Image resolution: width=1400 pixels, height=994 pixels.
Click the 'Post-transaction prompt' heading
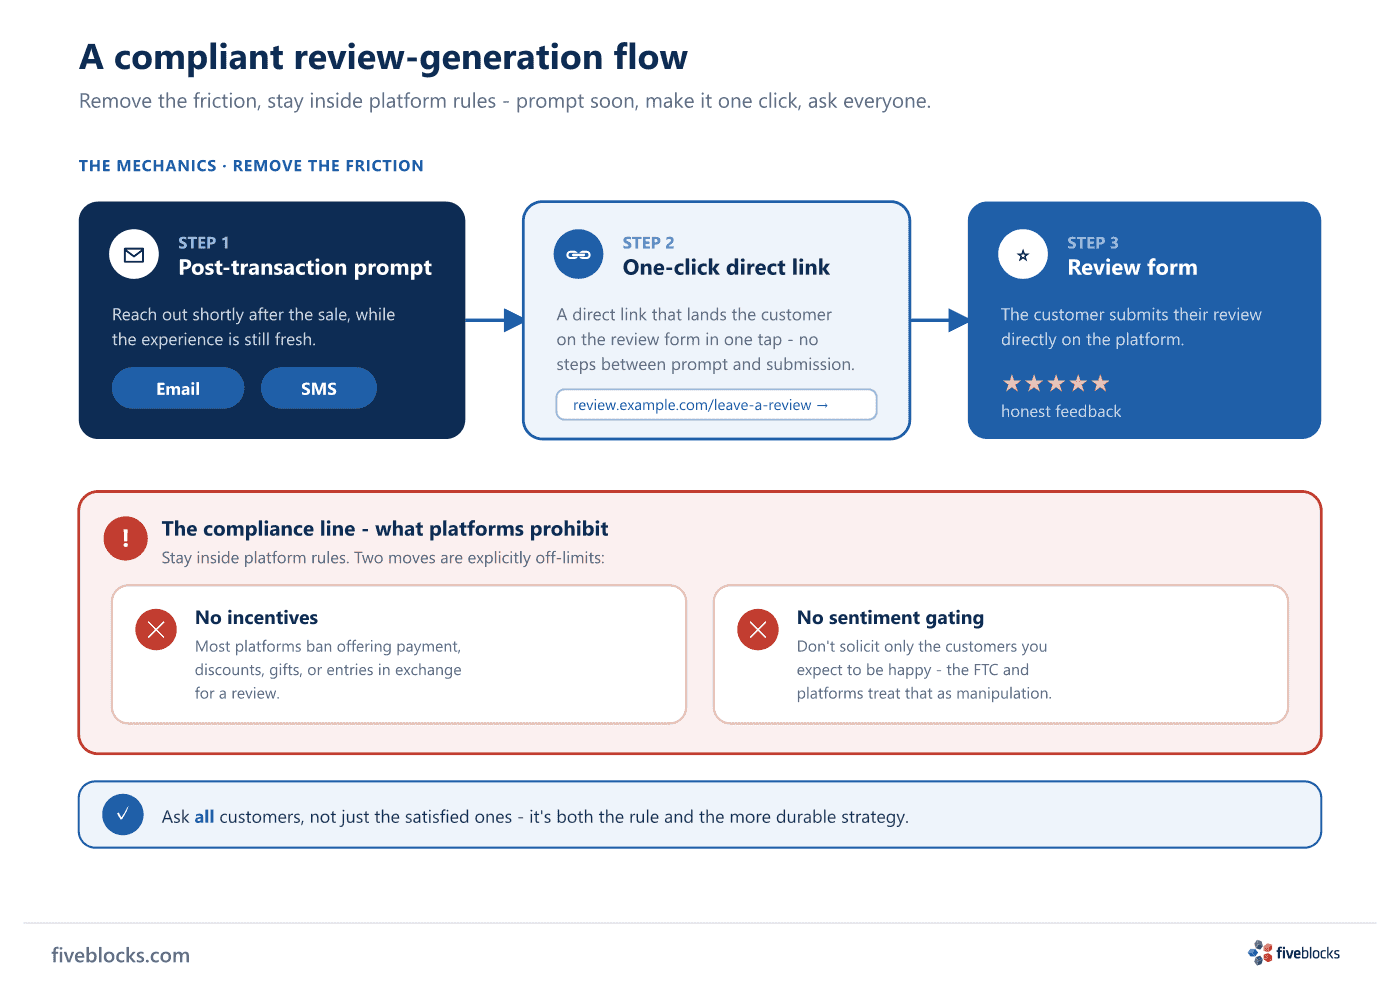(x=305, y=267)
